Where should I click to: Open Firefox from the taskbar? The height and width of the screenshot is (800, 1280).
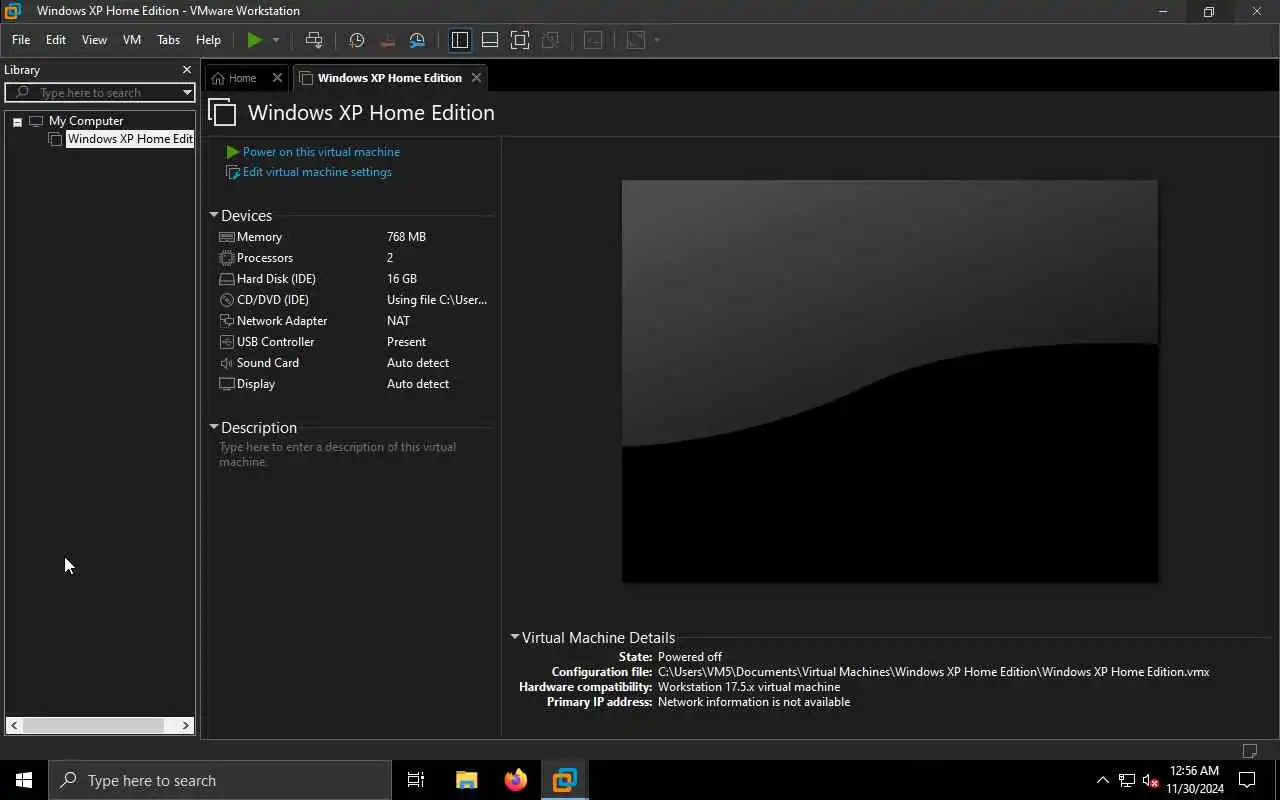tap(515, 780)
